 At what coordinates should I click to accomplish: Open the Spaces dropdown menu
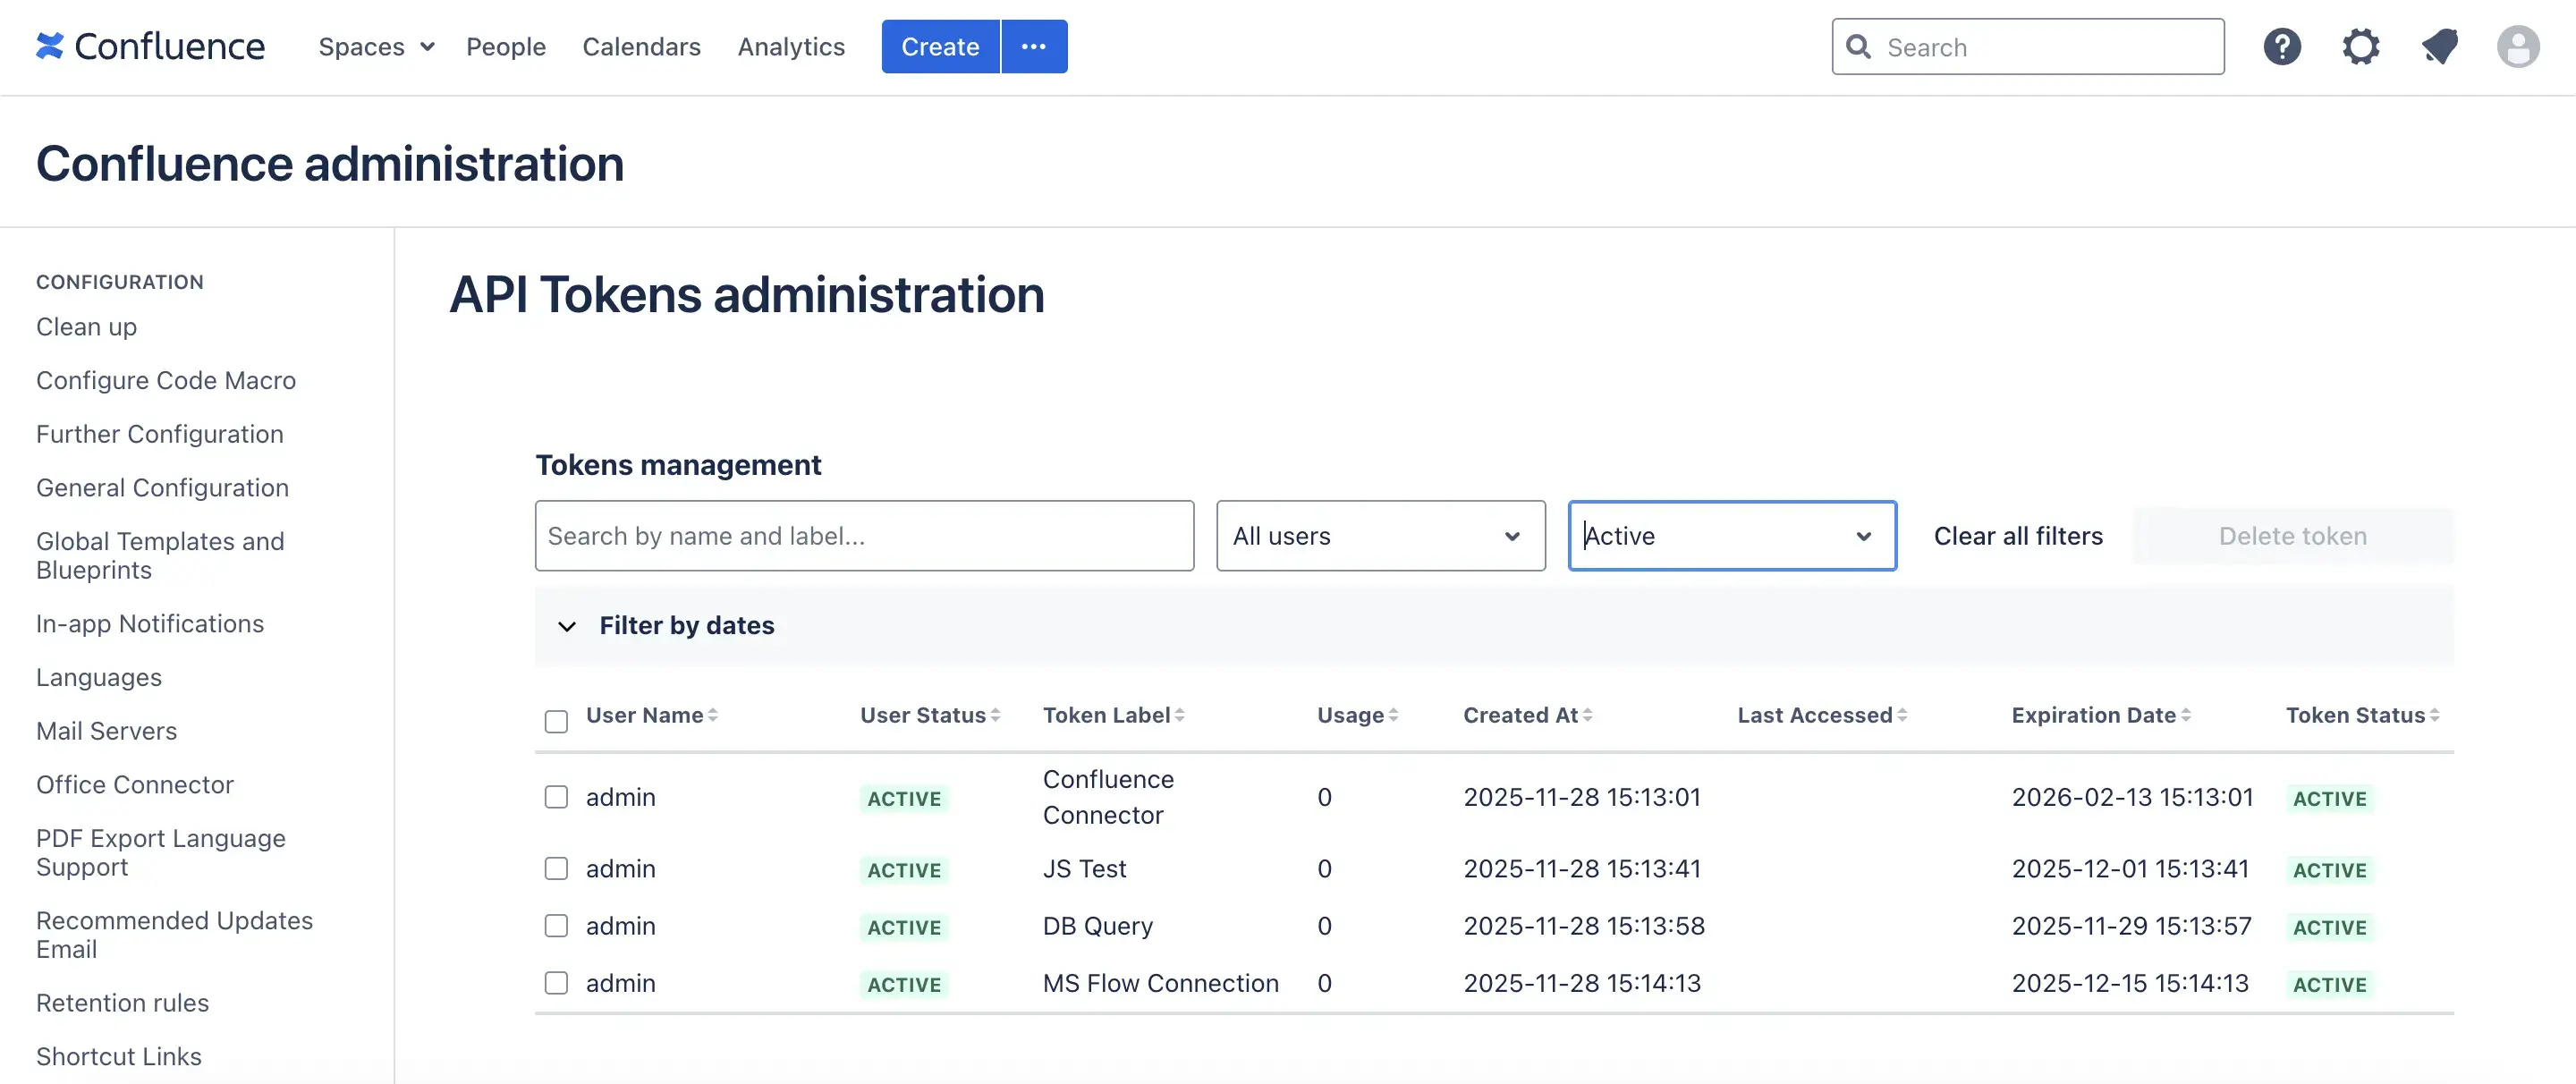pyautogui.click(x=376, y=46)
